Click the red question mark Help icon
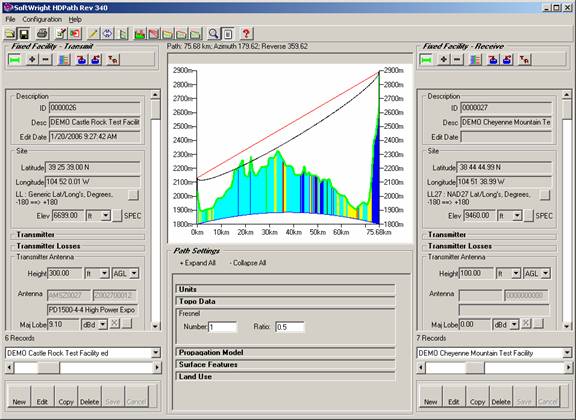The width and height of the screenshot is (576, 420). click(x=246, y=34)
